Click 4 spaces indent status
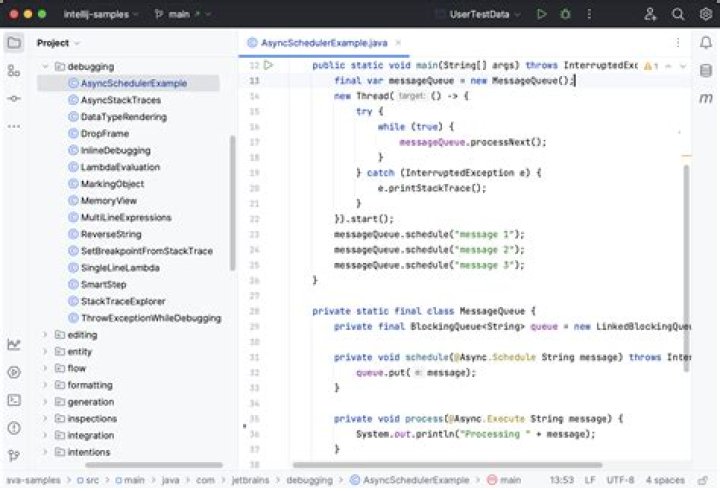This screenshot has height=491, width=720. 665,480
